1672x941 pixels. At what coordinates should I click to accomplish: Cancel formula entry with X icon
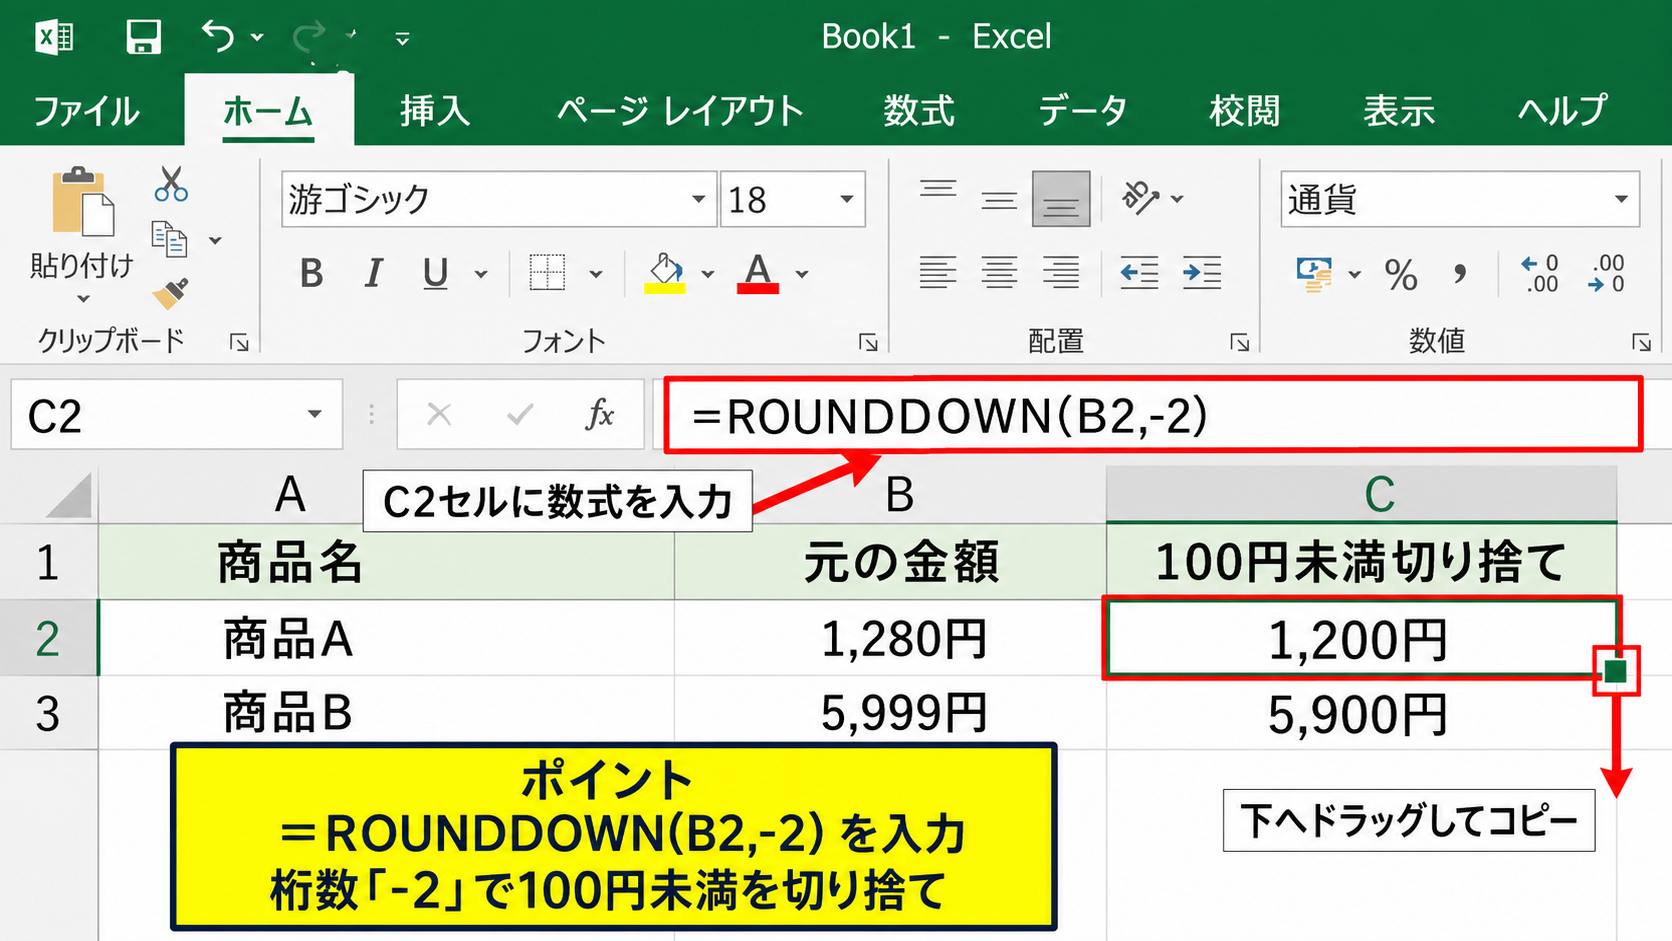pyautogui.click(x=438, y=414)
